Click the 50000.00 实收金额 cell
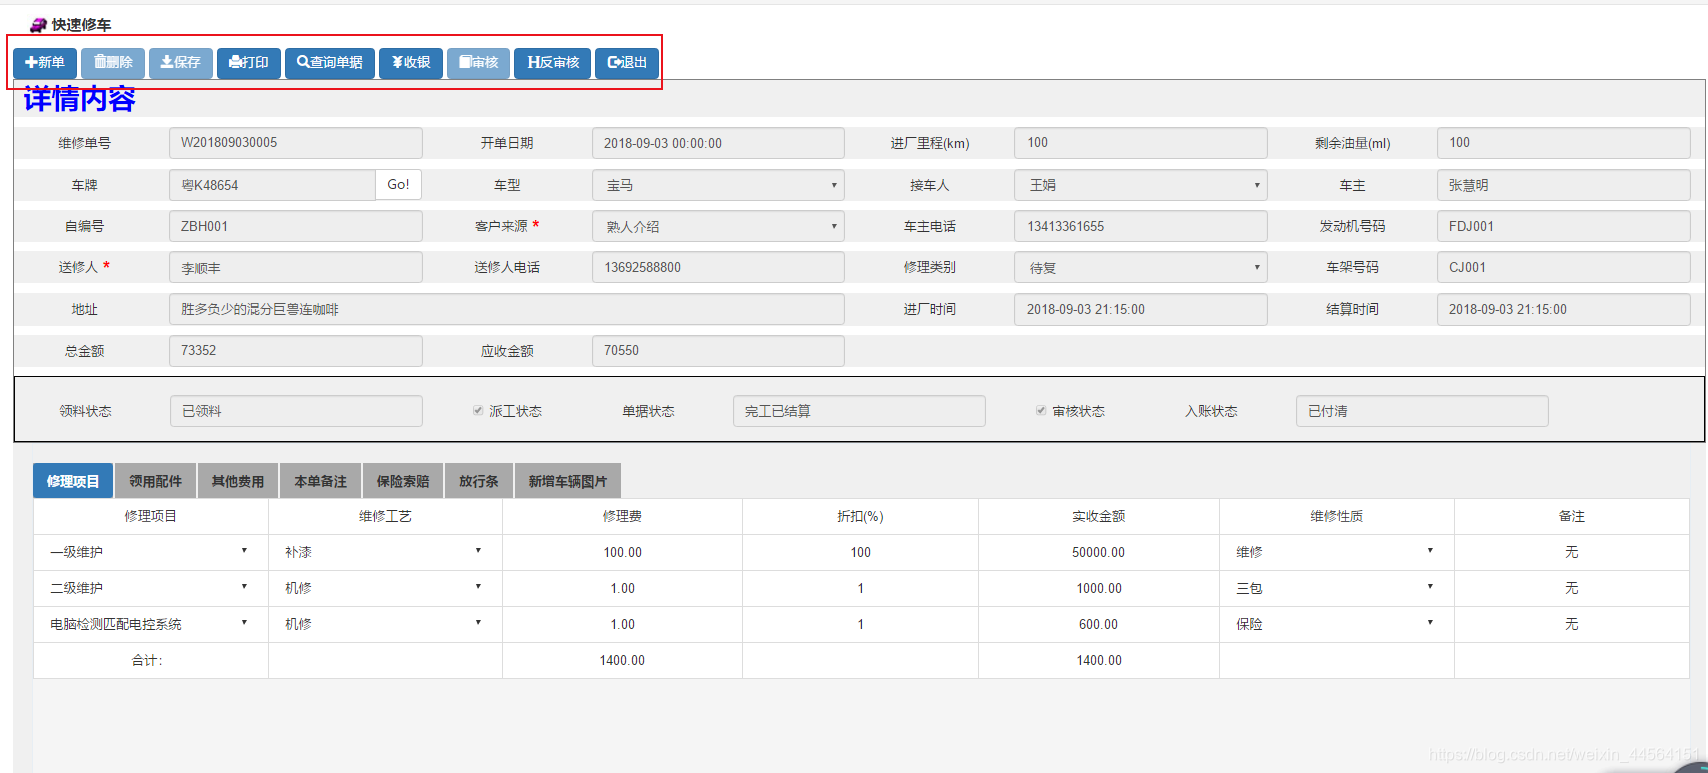The height and width of the screenshot is (773, 1708). point(1098,552)
